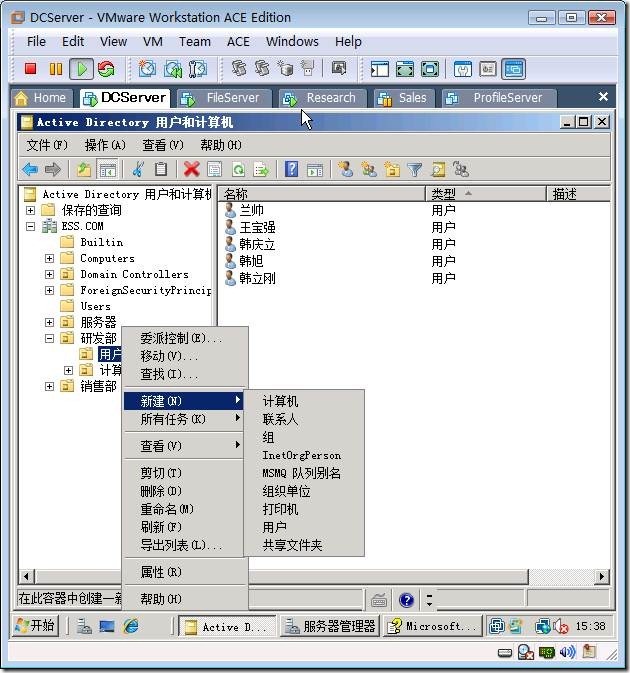Click the filter funnel icon
Screen dimensions: 630x673
pyautogui.click(x=415, y=169)
